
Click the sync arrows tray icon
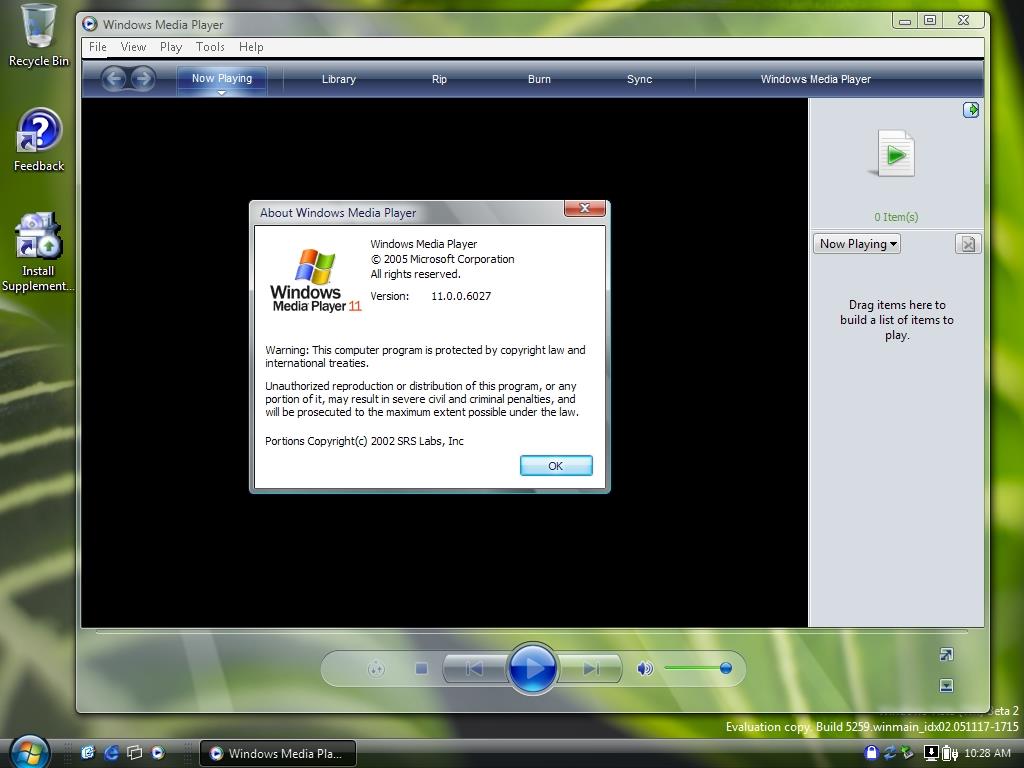pos(889,752)
